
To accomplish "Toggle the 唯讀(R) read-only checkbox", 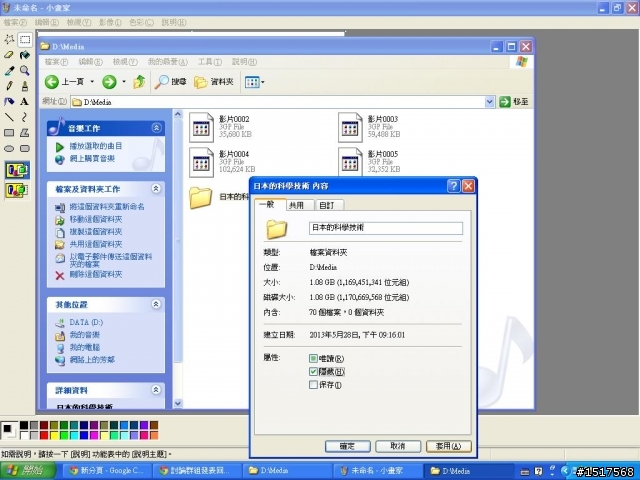I will click(313, 358).
